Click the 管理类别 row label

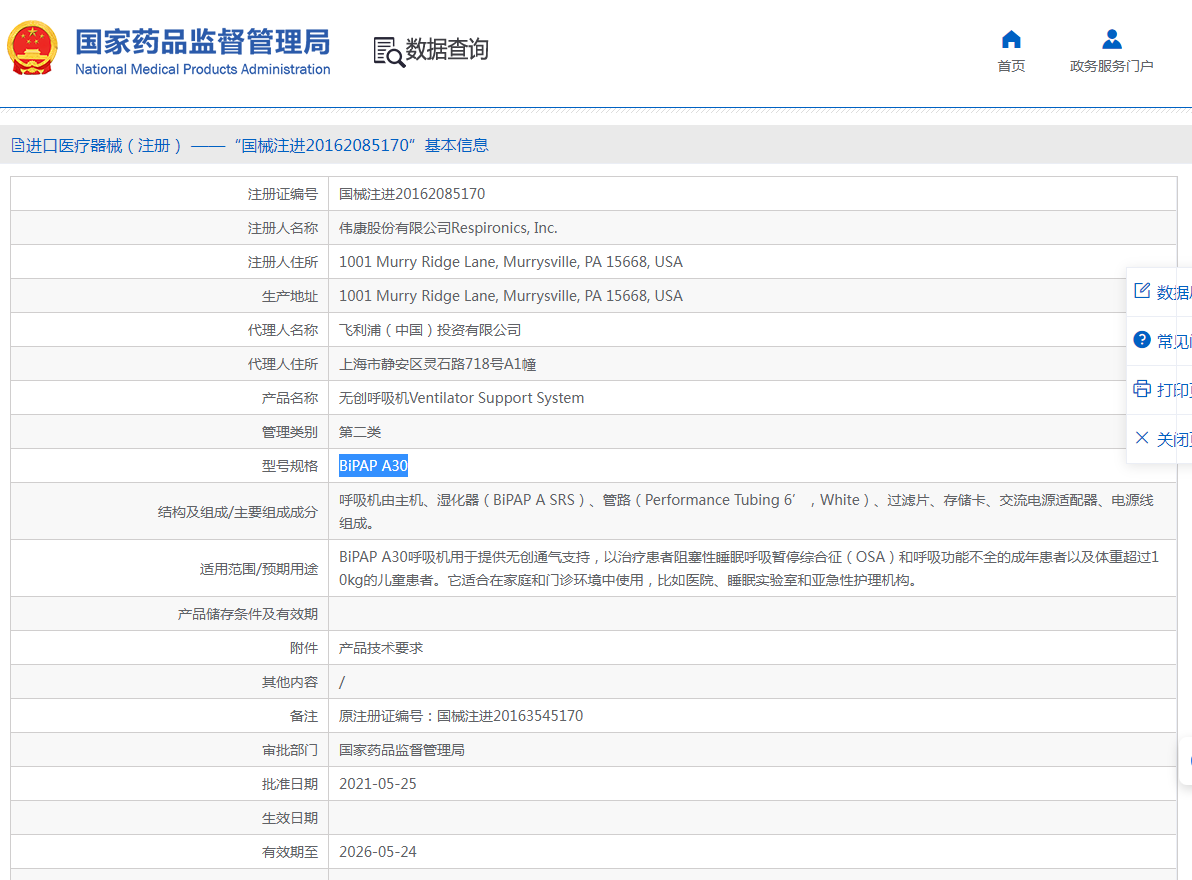(x=290, y=432)
